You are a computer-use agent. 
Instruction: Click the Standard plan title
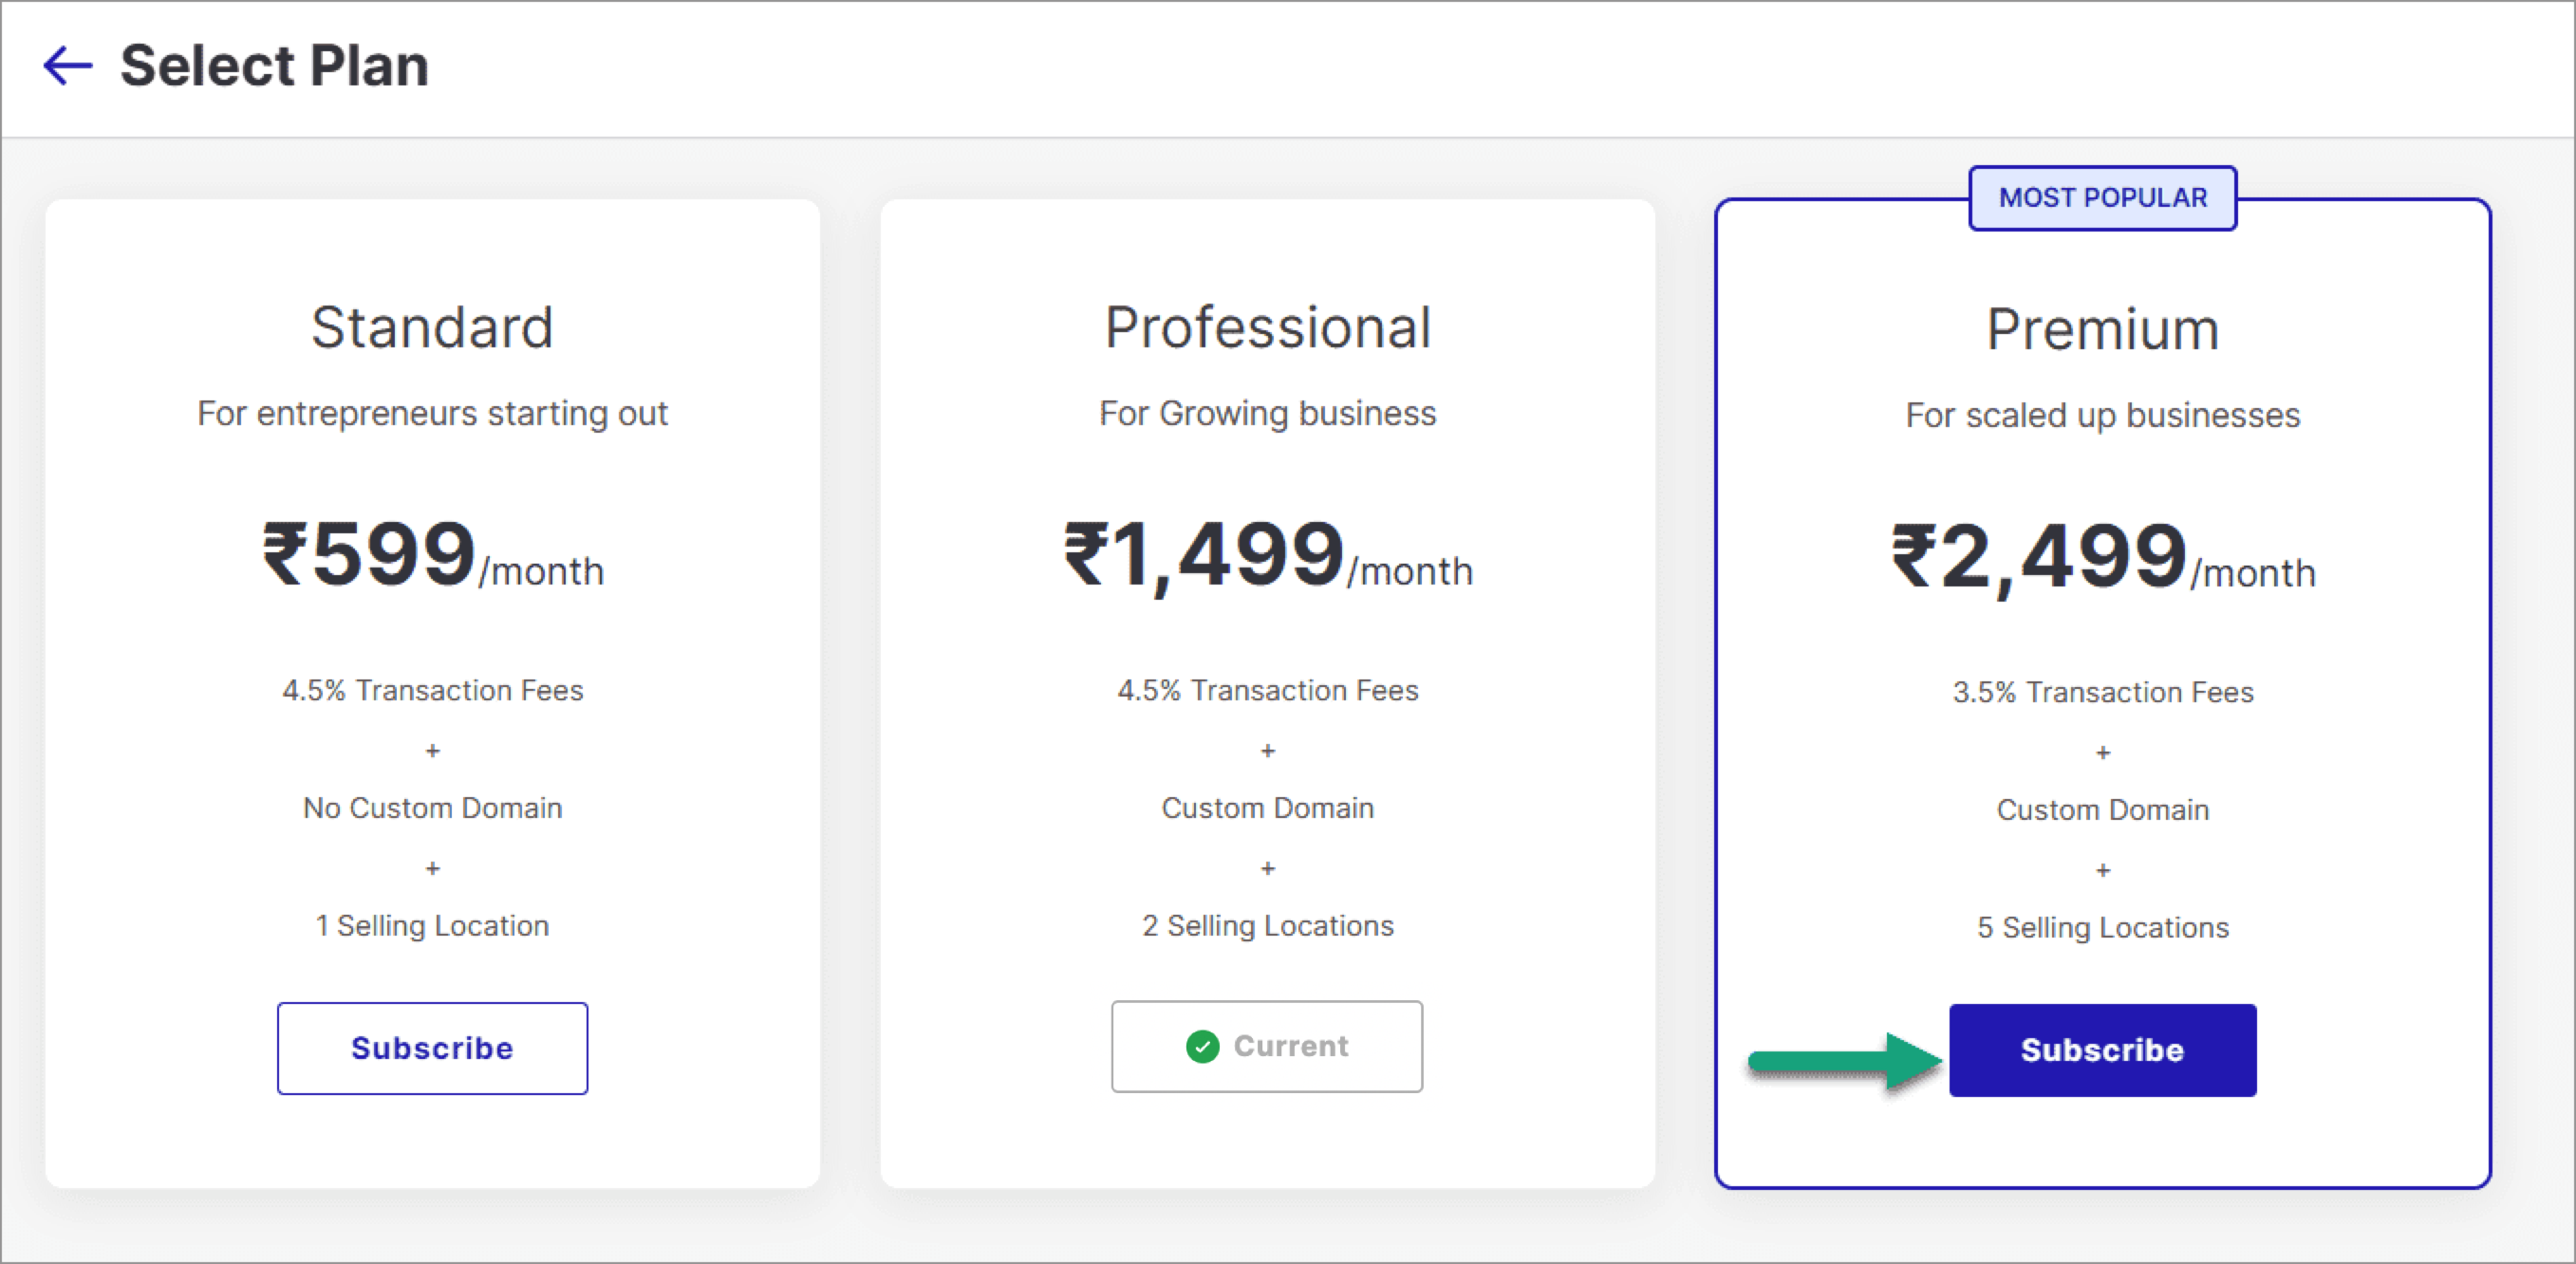(433, 326)
